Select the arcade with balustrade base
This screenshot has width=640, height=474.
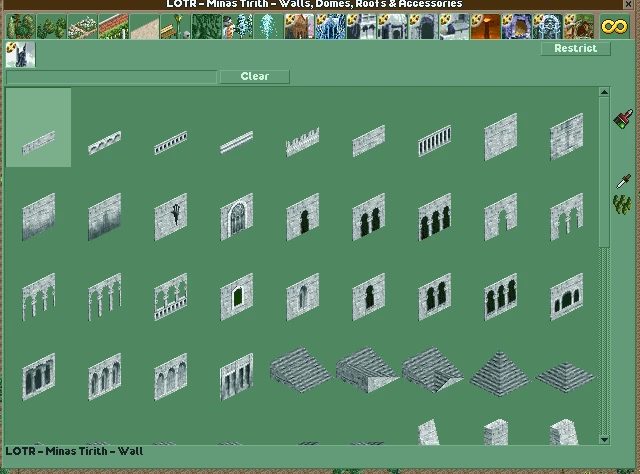(x=171, y=297)
